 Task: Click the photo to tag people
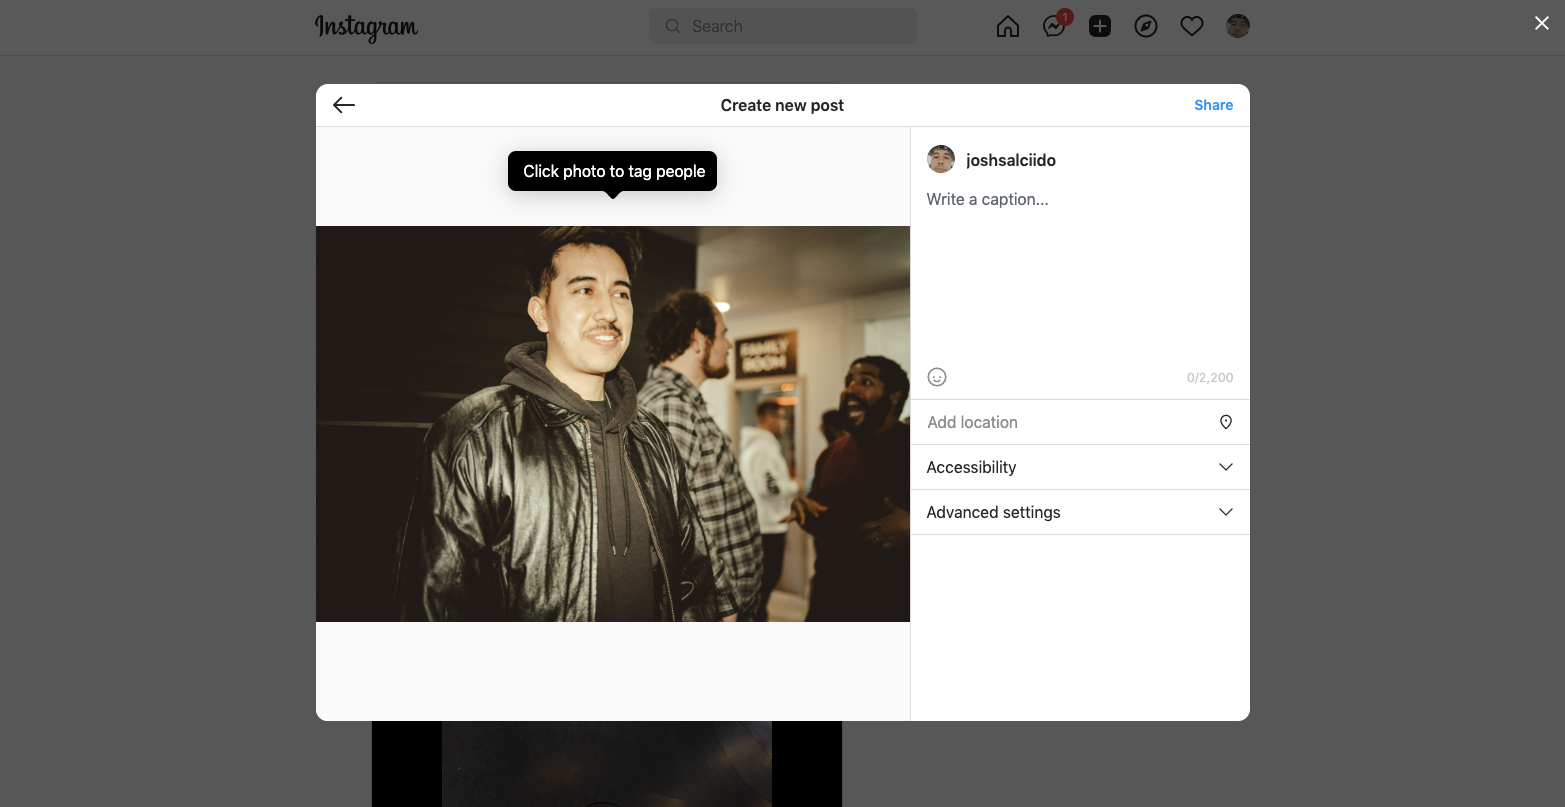click(613, 424)
